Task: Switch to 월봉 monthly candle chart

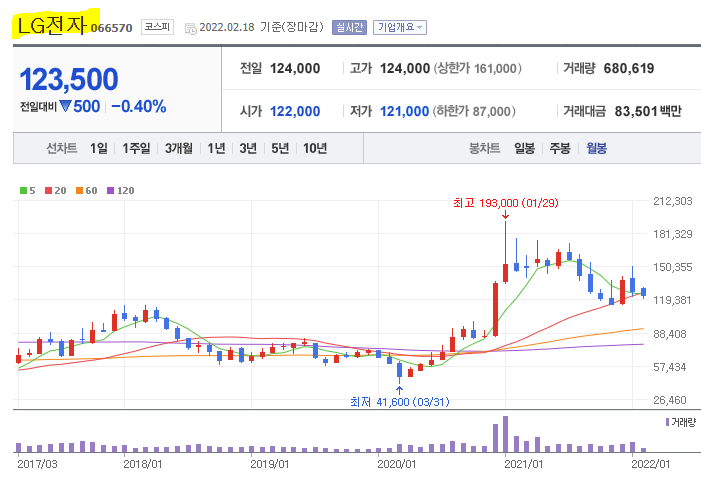Action: (596, 148)
